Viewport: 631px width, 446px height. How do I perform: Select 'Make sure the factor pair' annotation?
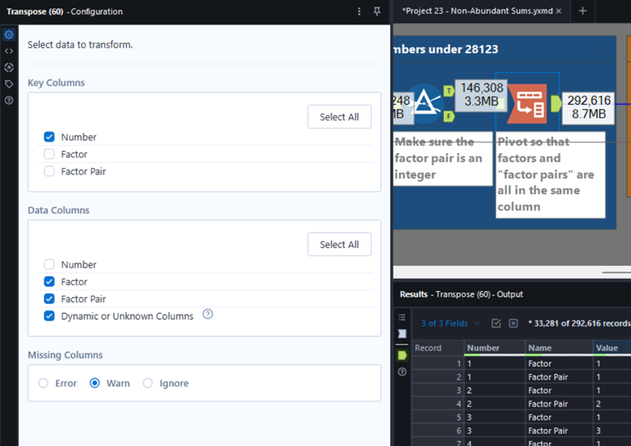pyautogui.click(x=443, y=159)
